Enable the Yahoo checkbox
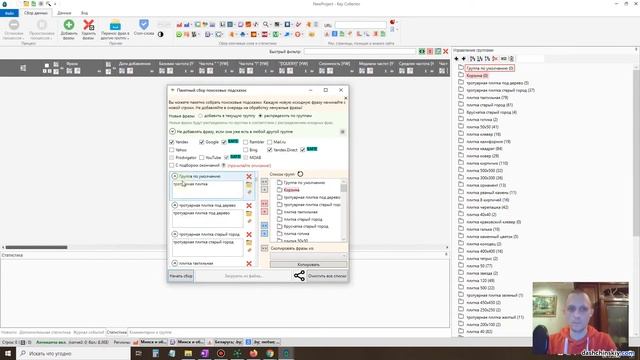 point(171,150)
